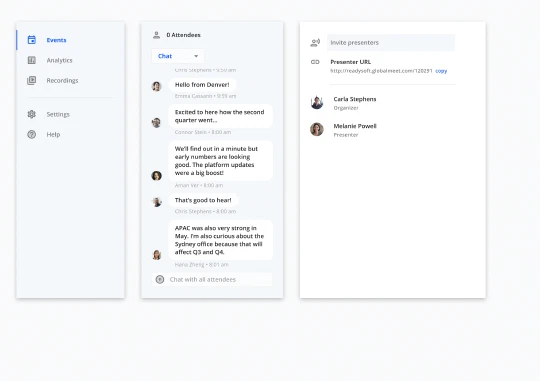Click the emoji icon in chat input
The width and height of the screenshot is (540, 381).
[160, 279]
